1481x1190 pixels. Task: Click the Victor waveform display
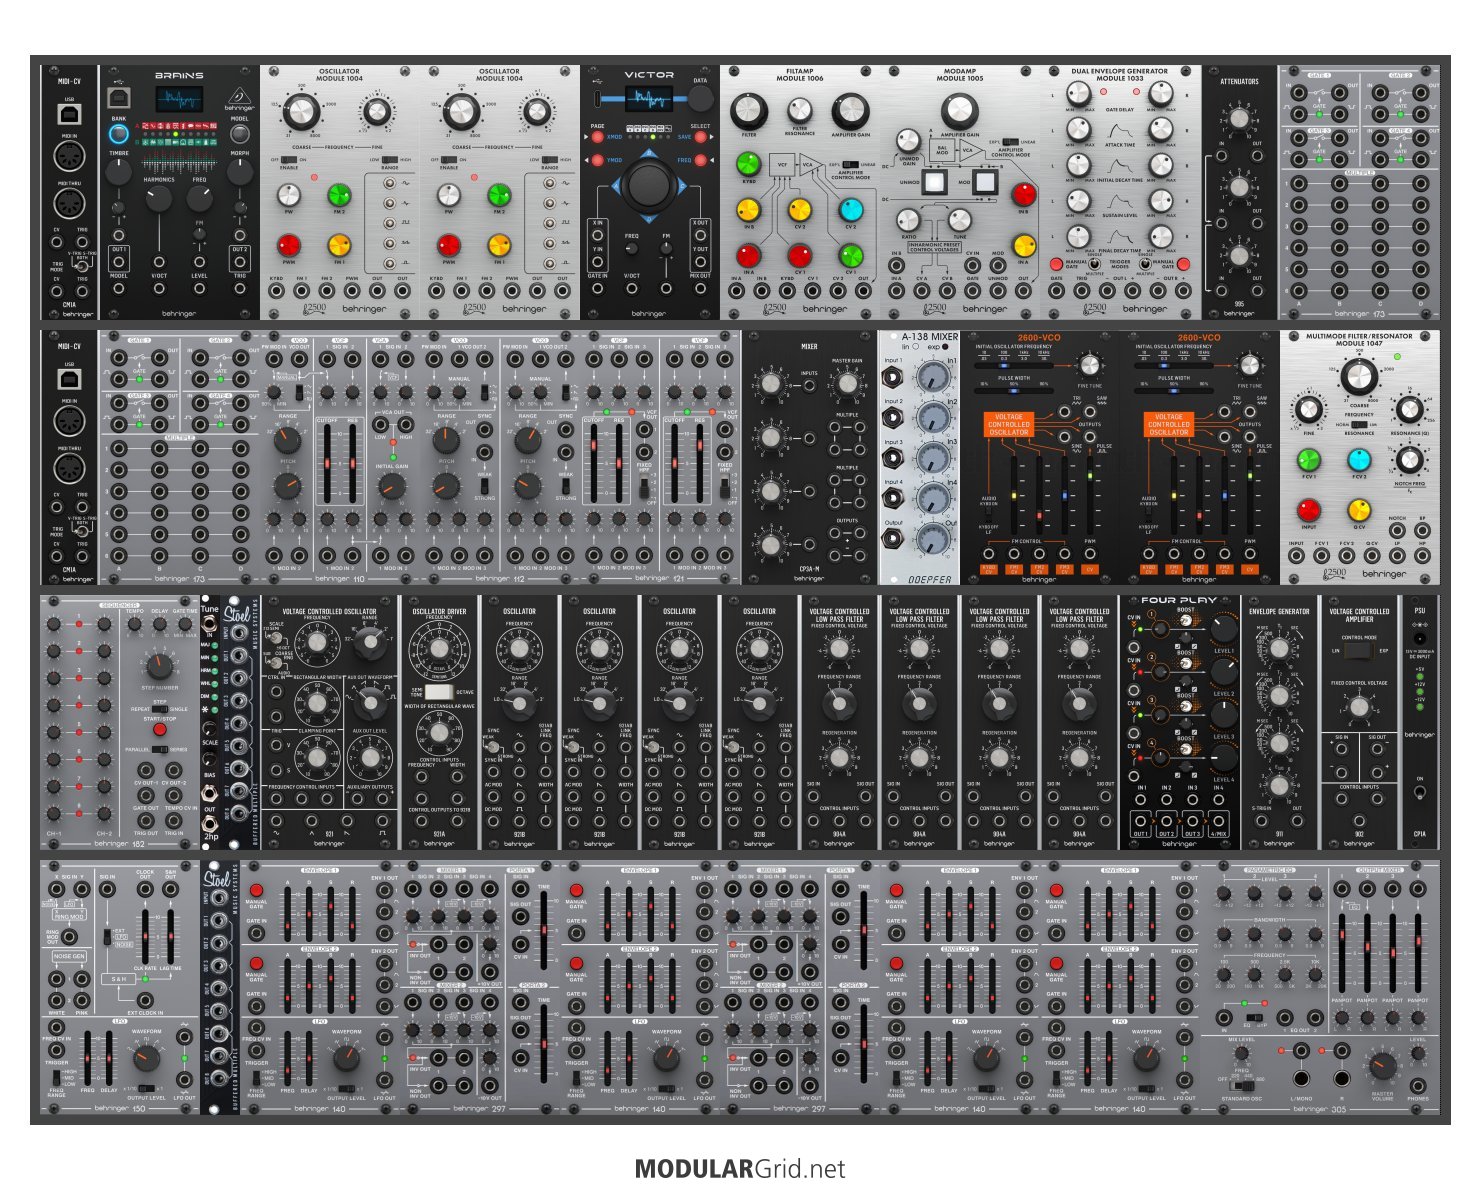pos(649,99)
